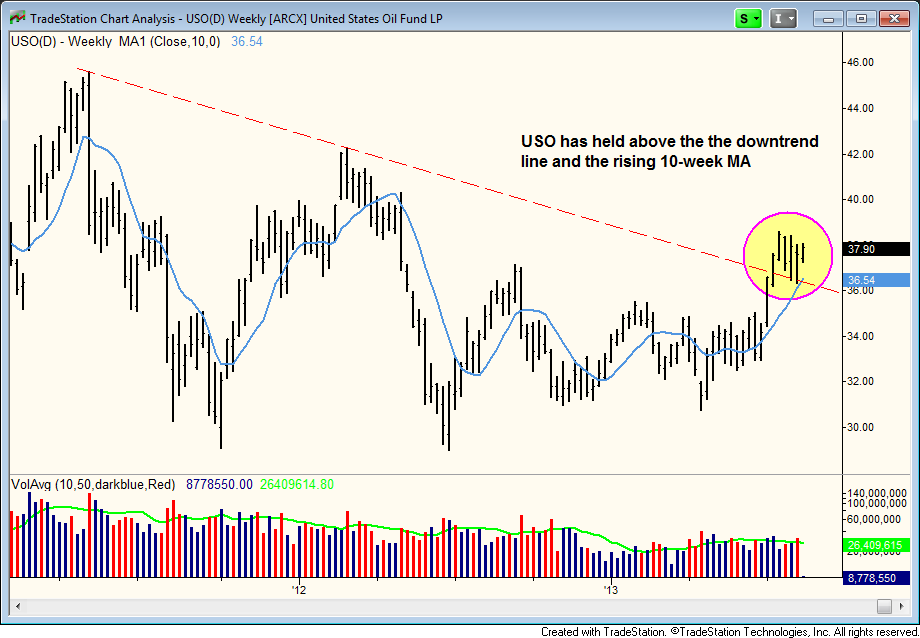
Task: Select the USO(D) - Weekly MA1 status label
Action: click(x=116, y=42)
